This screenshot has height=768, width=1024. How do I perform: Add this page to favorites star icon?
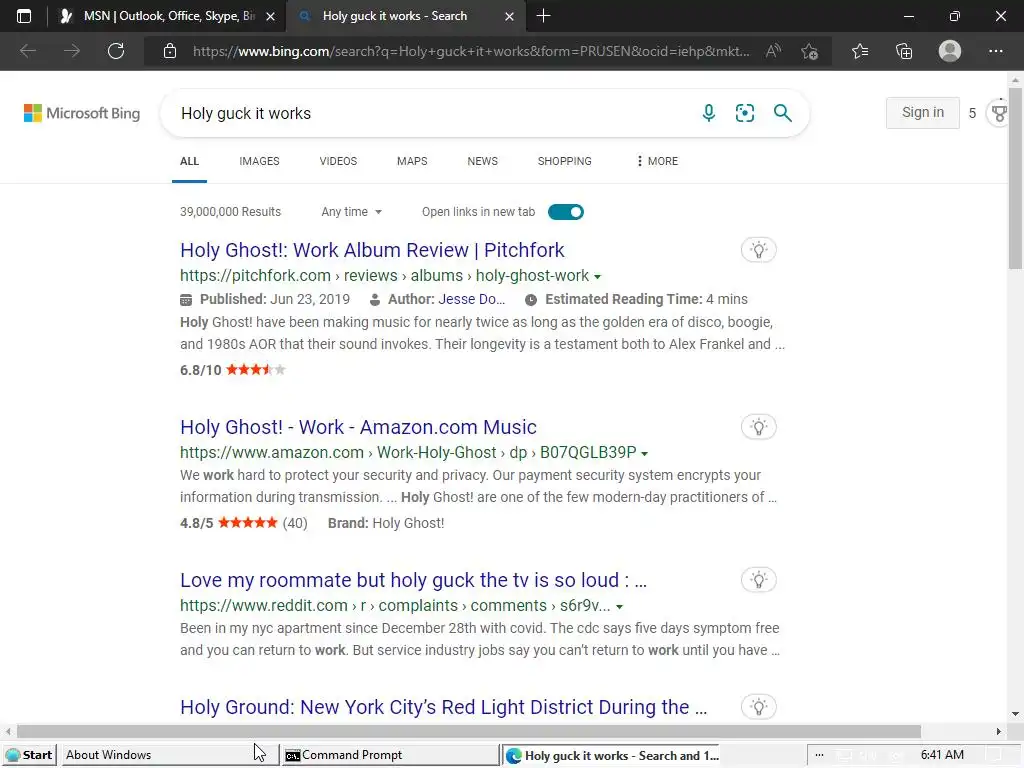(x=810, y=51)
